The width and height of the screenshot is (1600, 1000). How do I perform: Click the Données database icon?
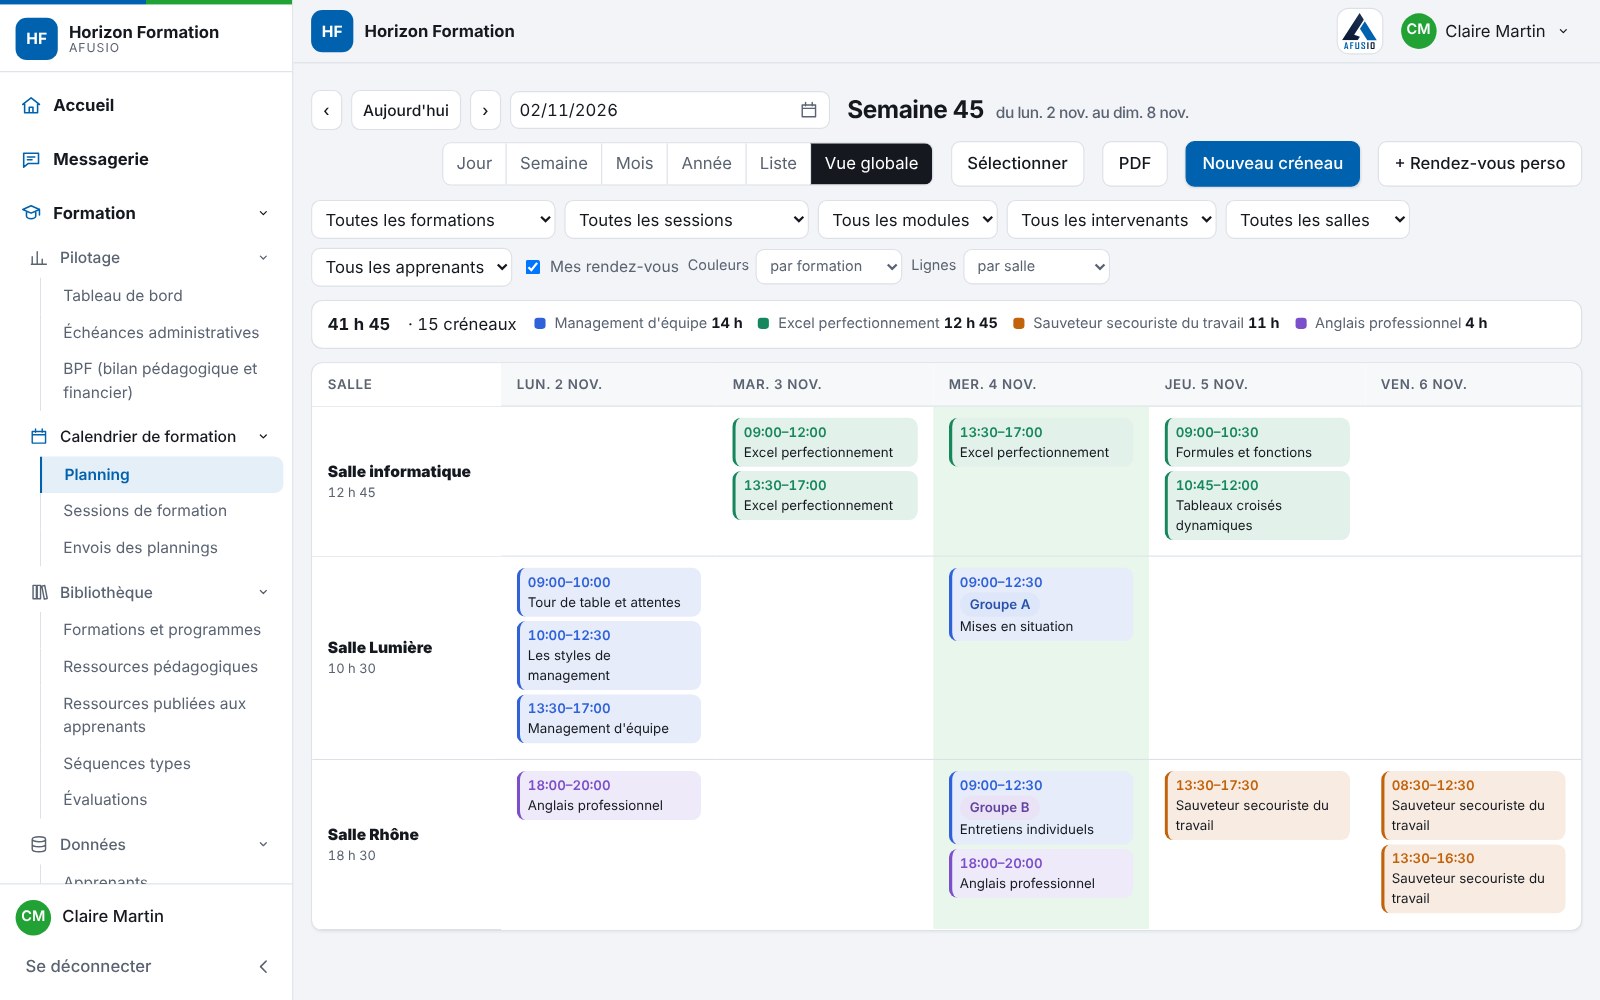(x=39, y=844)
